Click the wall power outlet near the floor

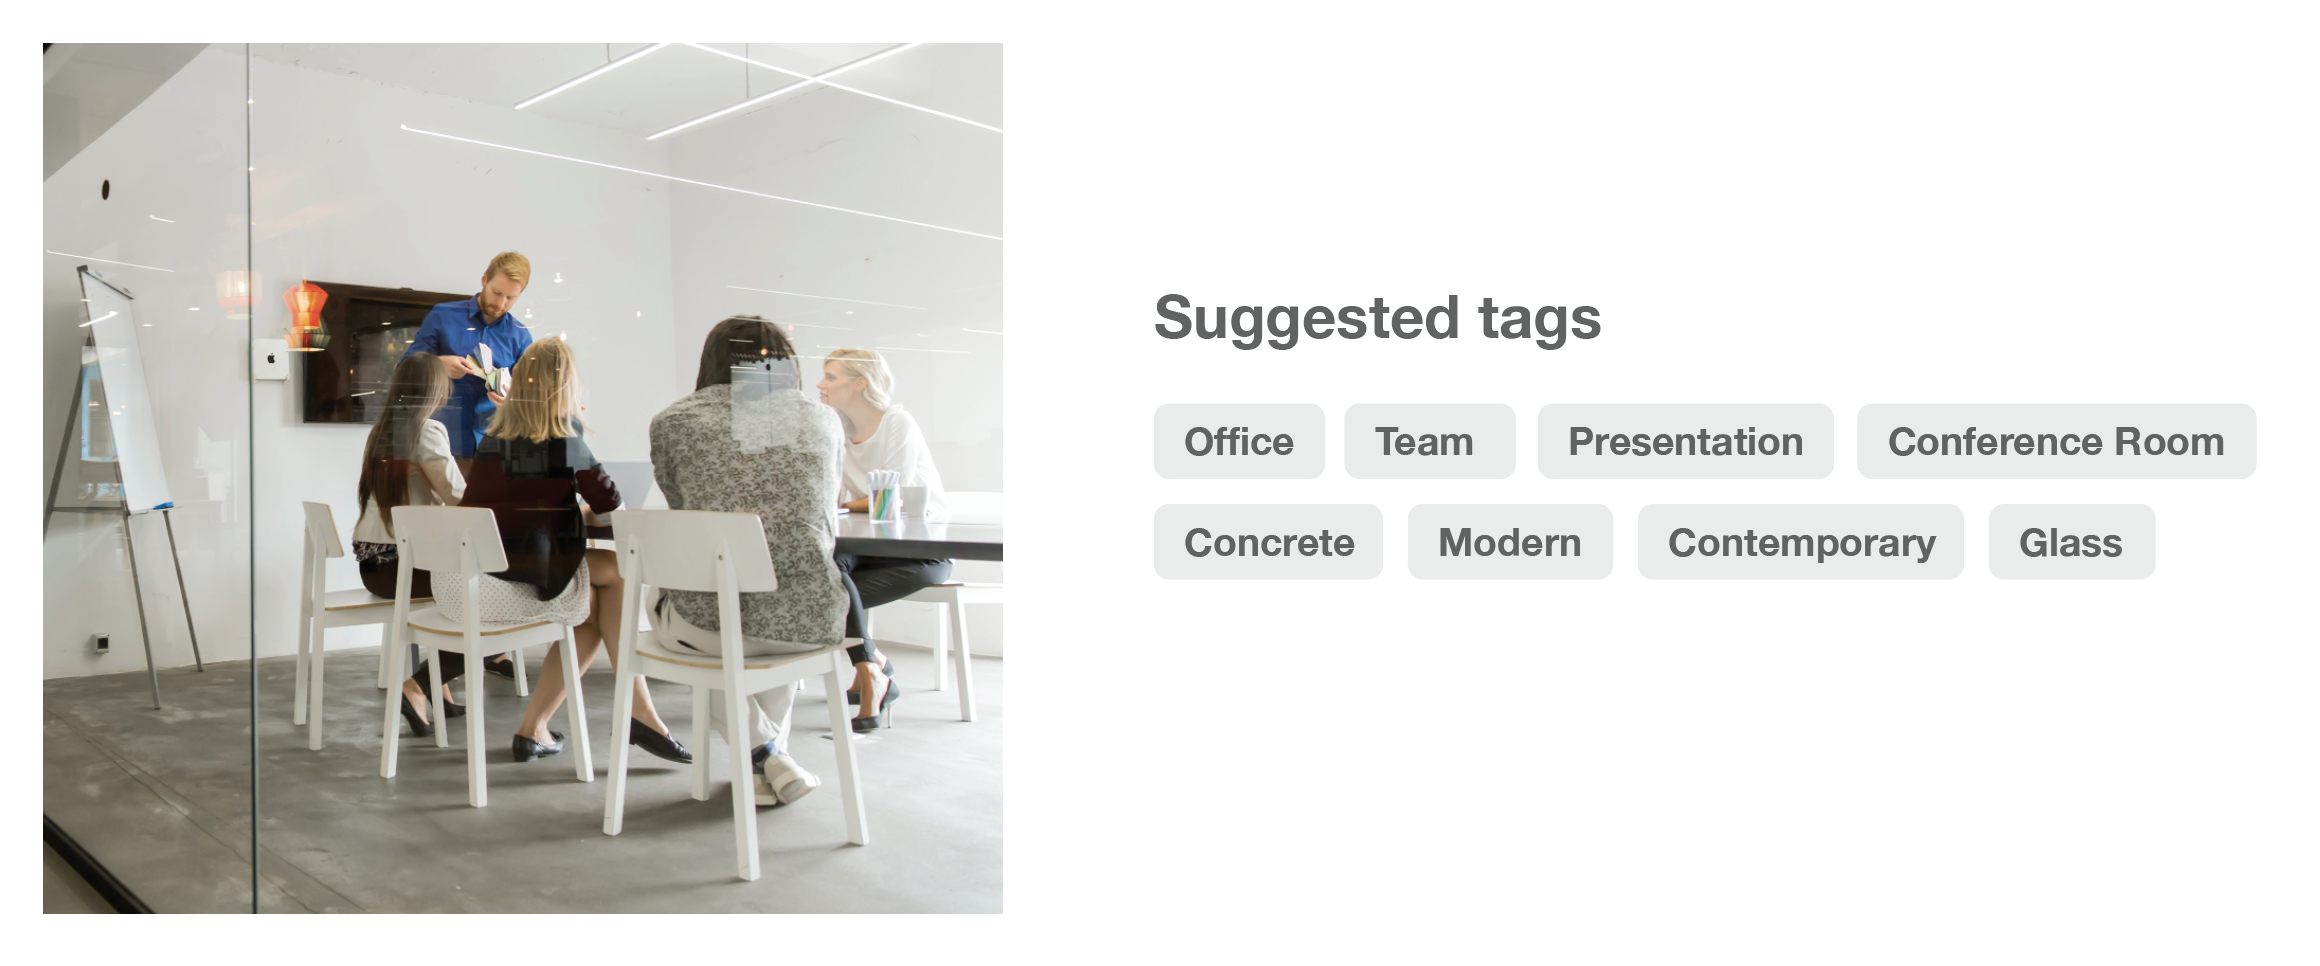coord(101,642)
